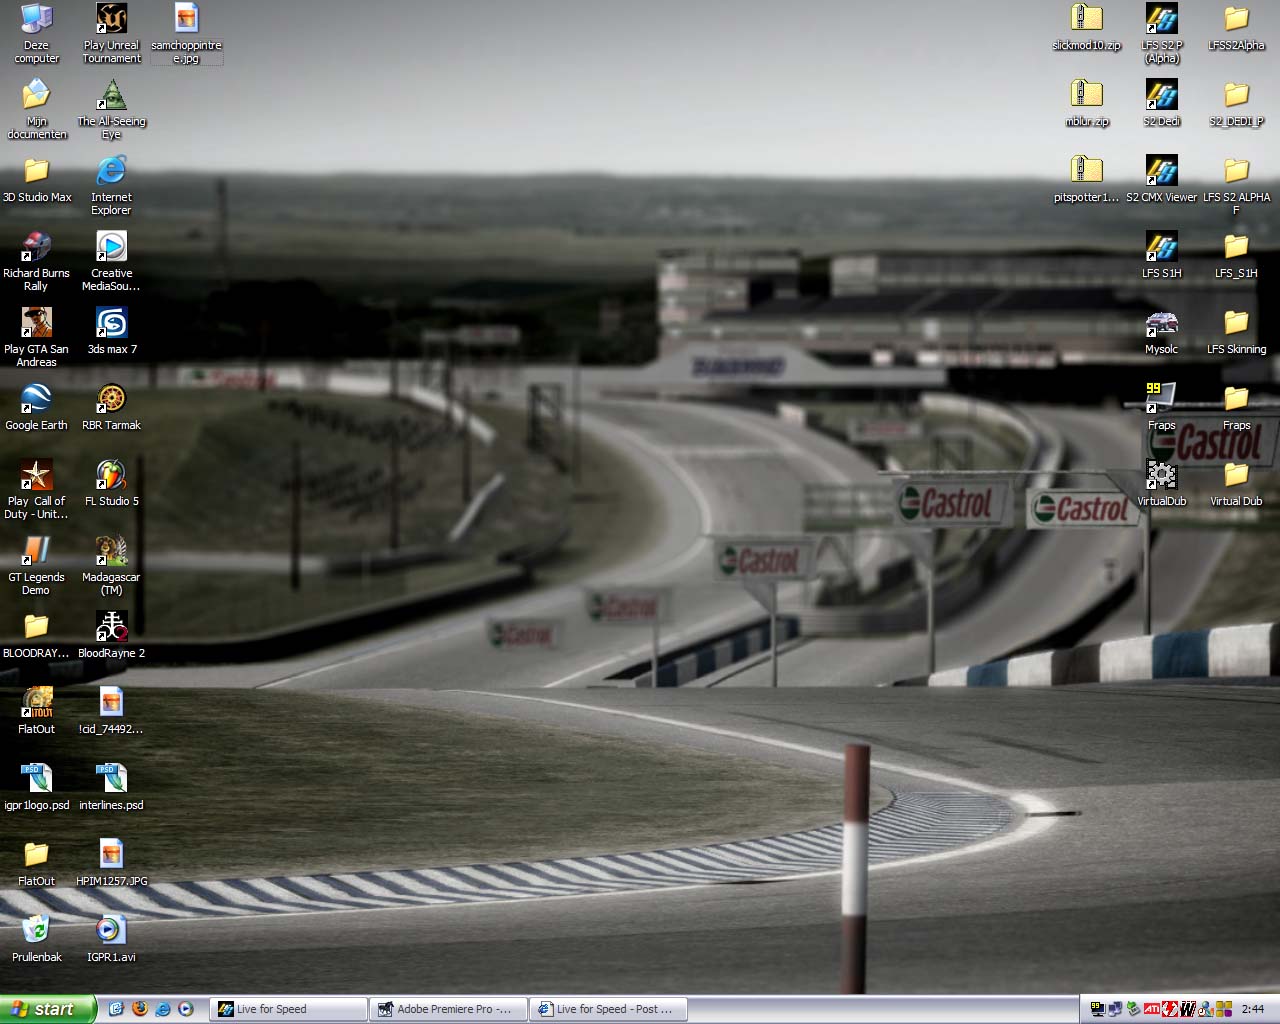1280x1024 pixels.
Task: Select the pitspotter1 zip archive
Action: click(1086, 179)
